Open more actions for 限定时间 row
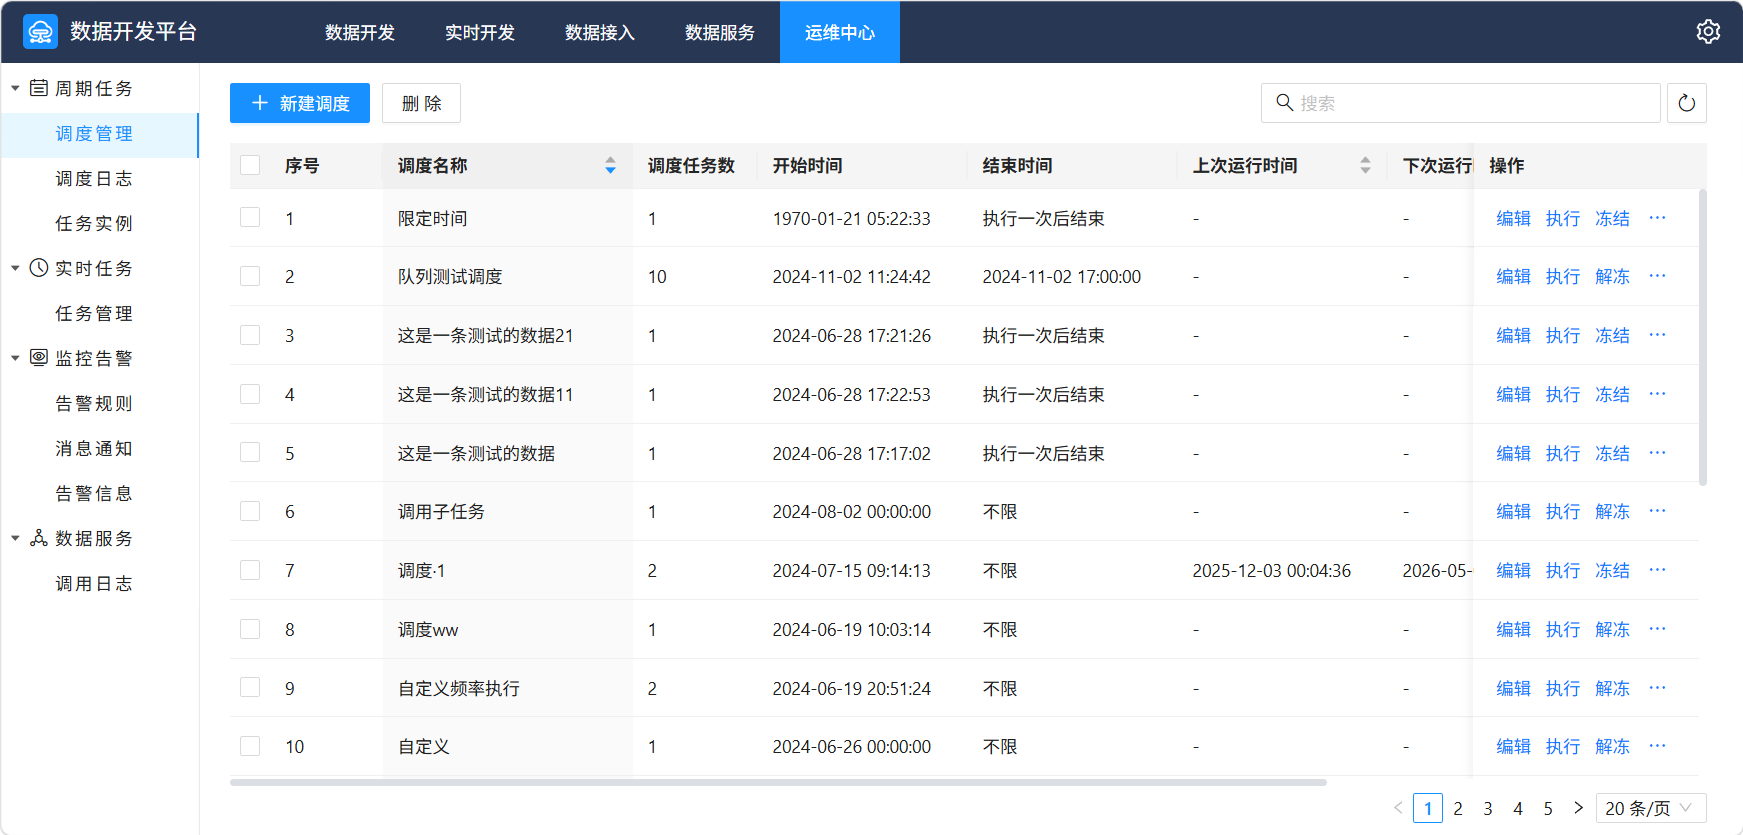Viewport: 1743px width, 835px height. click(x=1657, y=218)
